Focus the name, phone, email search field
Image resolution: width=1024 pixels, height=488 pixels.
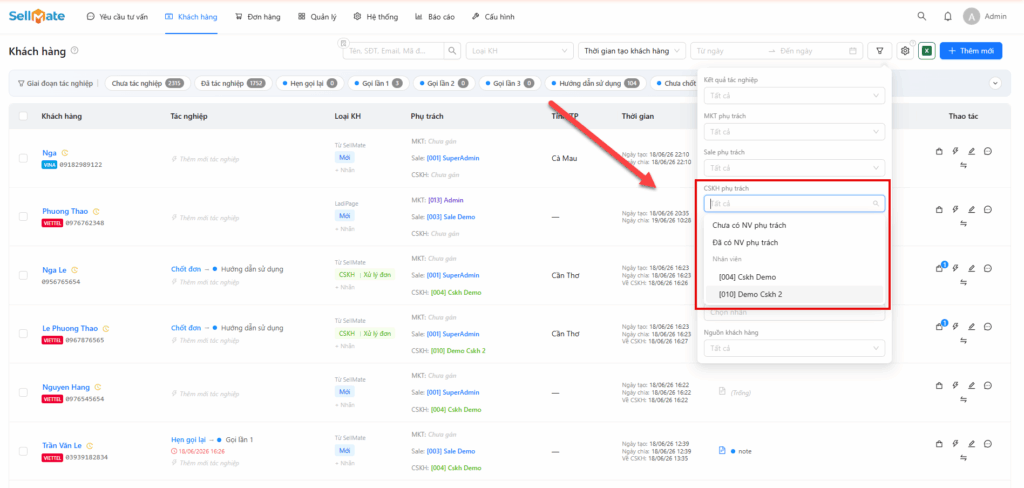point(394,50)
